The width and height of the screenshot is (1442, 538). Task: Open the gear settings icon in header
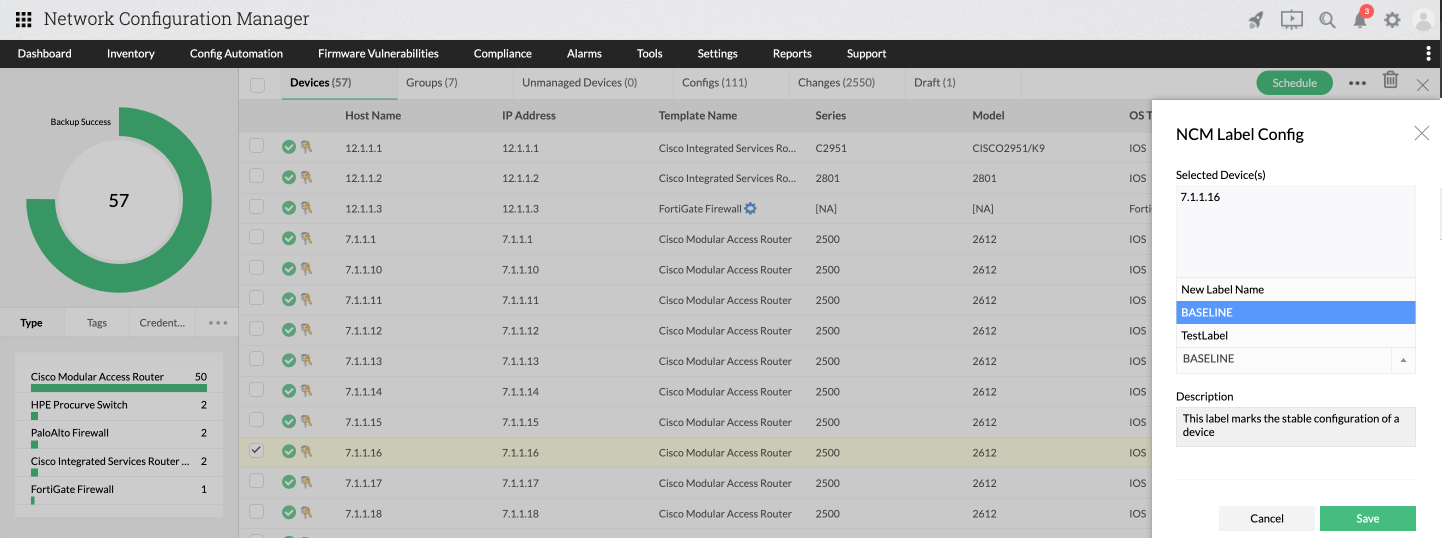(x=1392, y=19)
